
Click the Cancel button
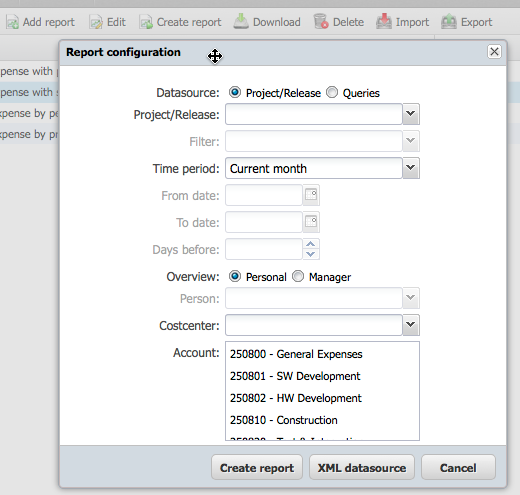(x=458, y=468)
